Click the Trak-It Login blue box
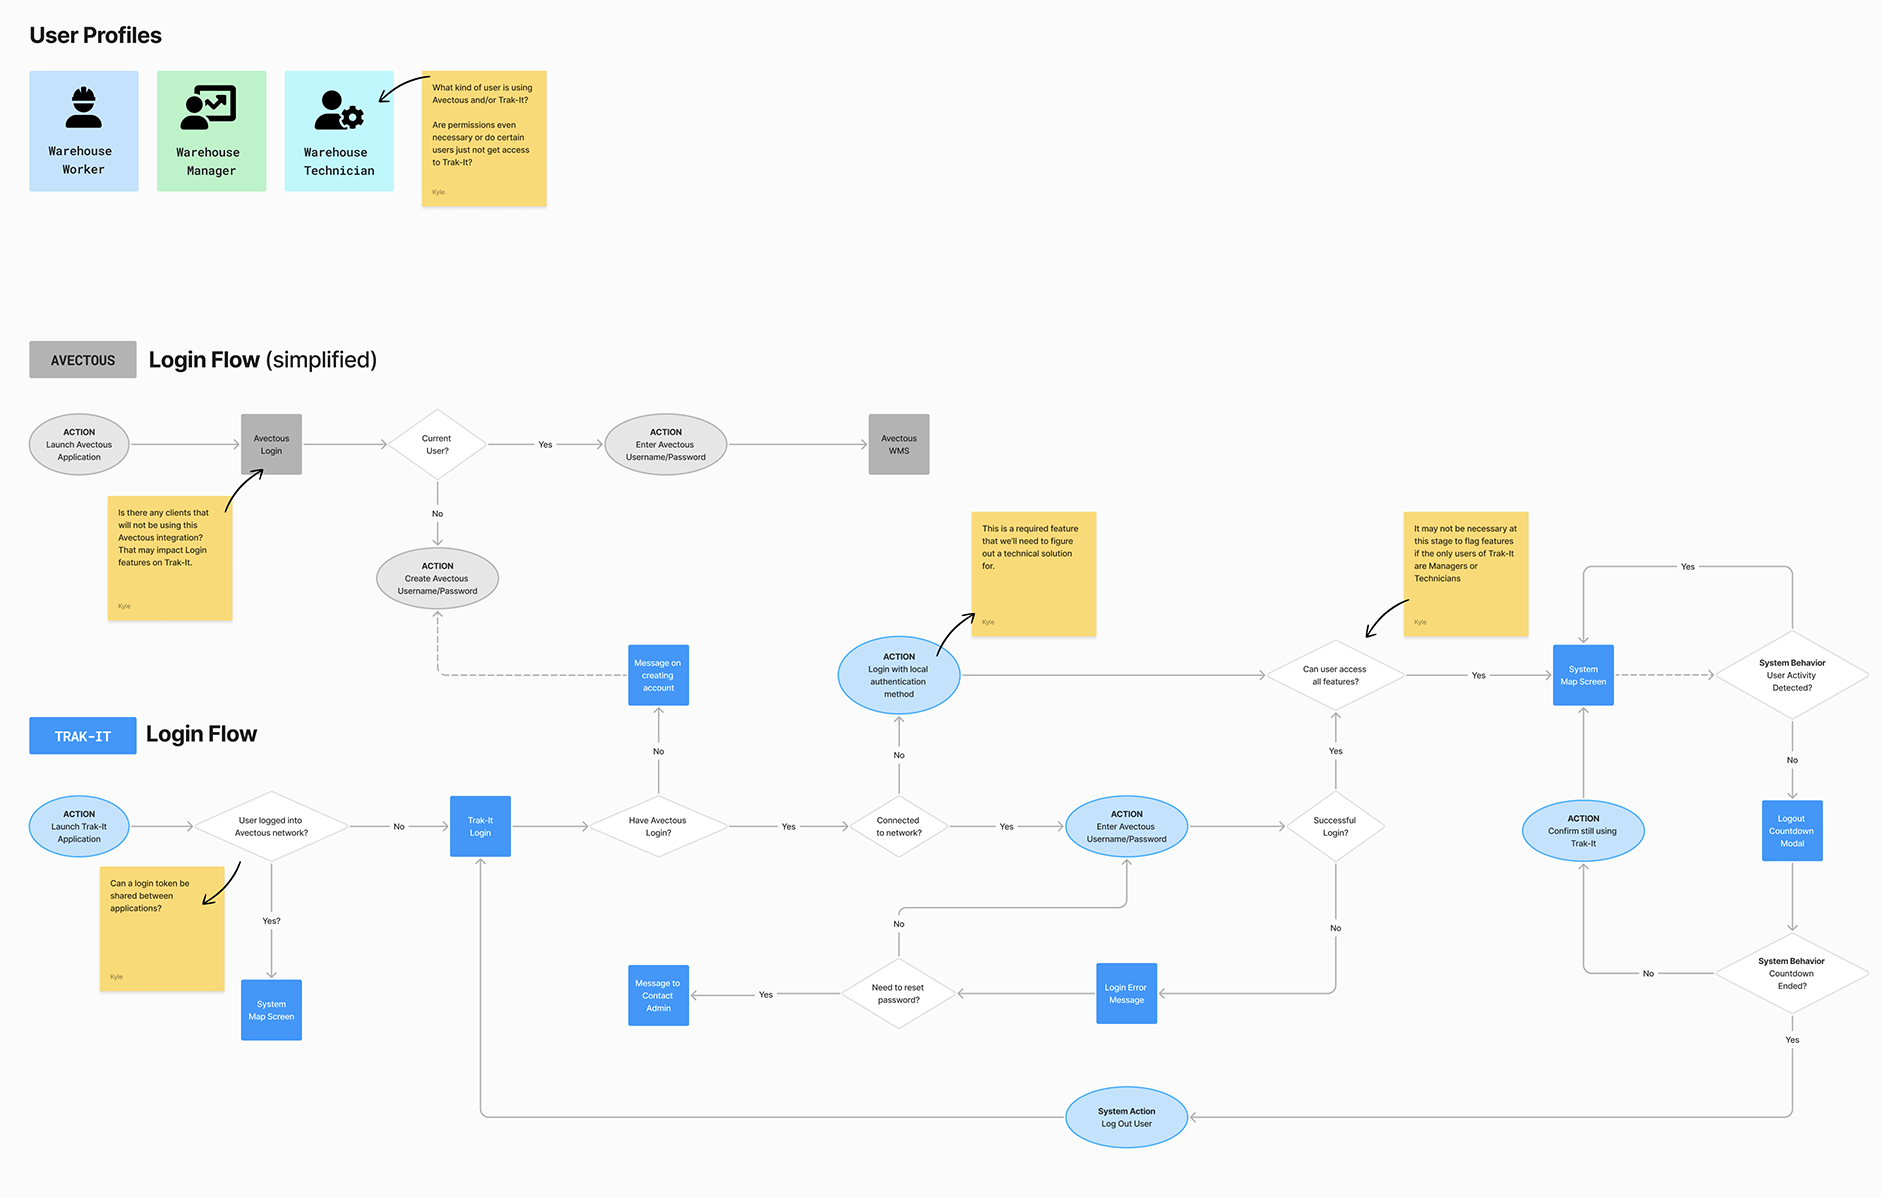 (x=480, y=826)
